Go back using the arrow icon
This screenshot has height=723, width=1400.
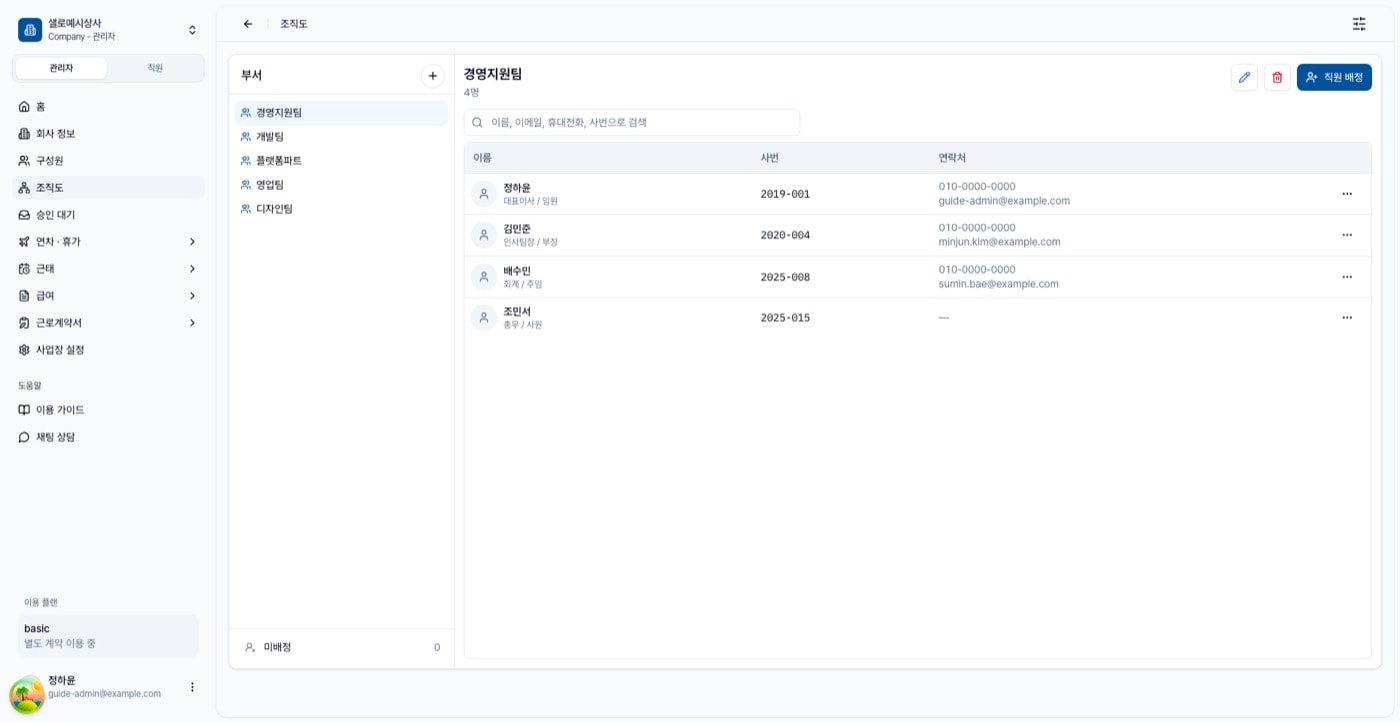[248, 24]
